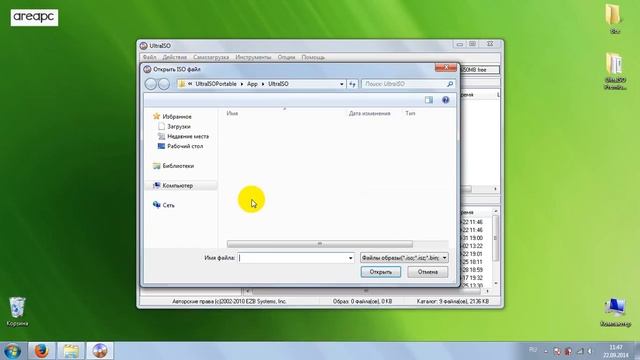This screenshot has height=360, width=640.
Task: Click App in the address breadcrumb
Action: click(x=252, y=84)
